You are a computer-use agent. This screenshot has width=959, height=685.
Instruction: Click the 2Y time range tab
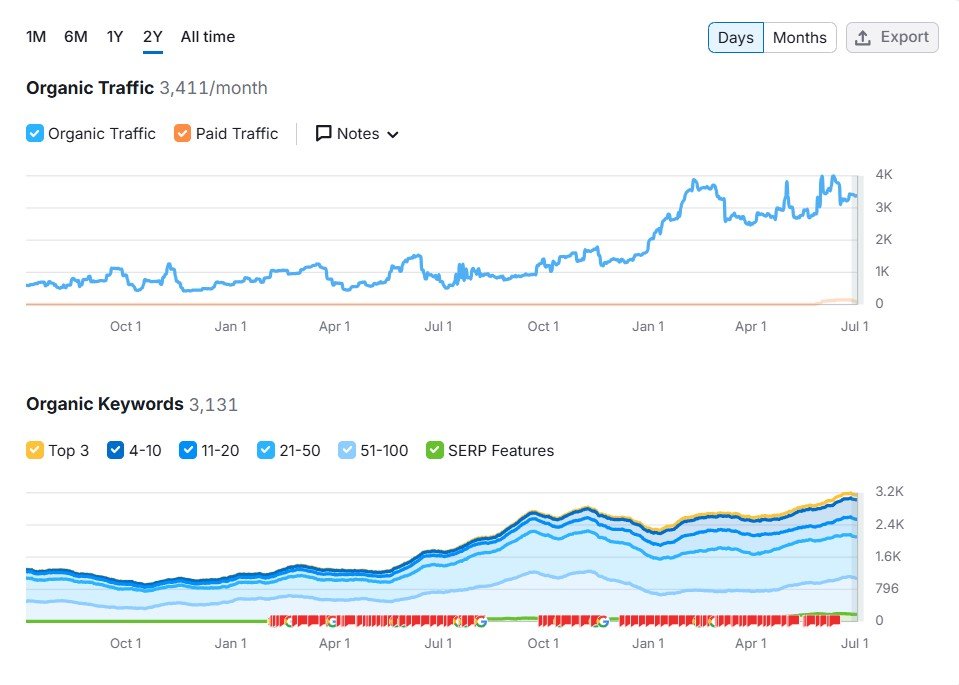tap(152, 37)
